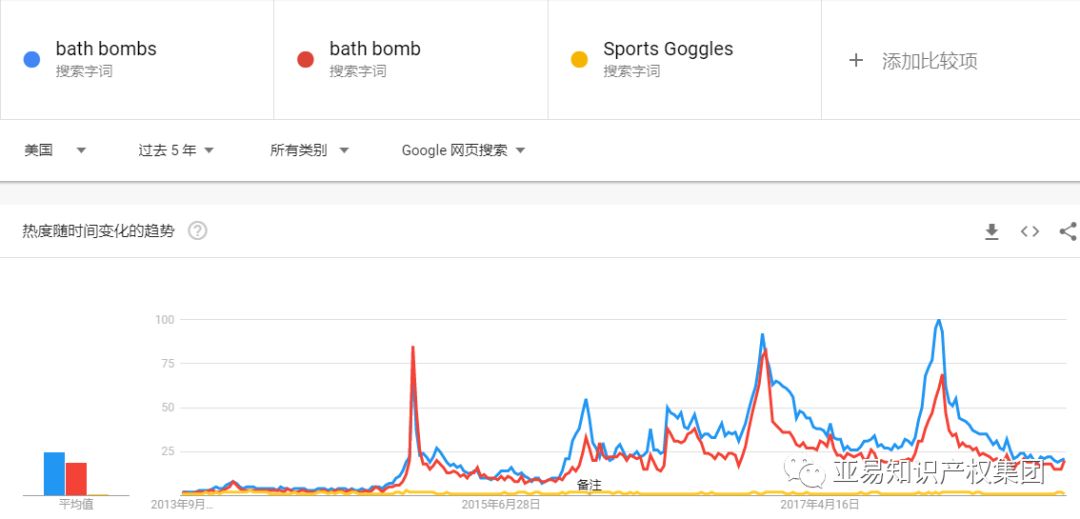This screenshot has height=519, width=1080.
Task: Share the interest over time chart
Action: click(x=1068, y=231)
